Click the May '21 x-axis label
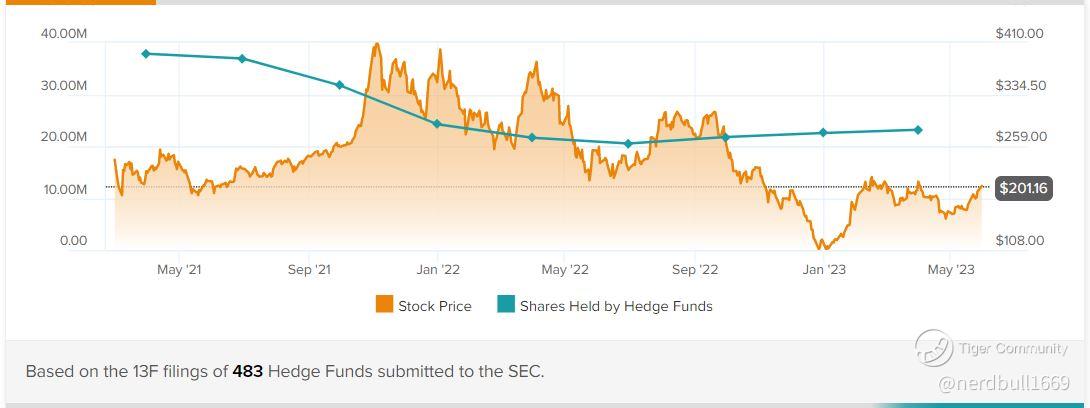 pyautogui.click(x=180, y=269)
